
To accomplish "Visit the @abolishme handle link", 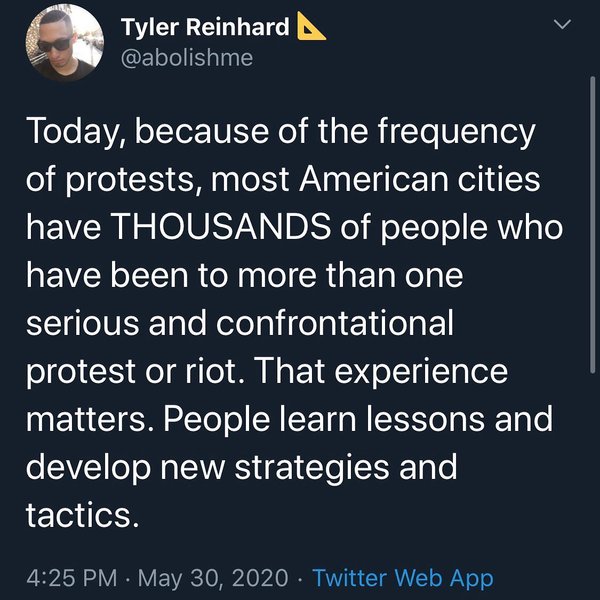I will [187, 58].
